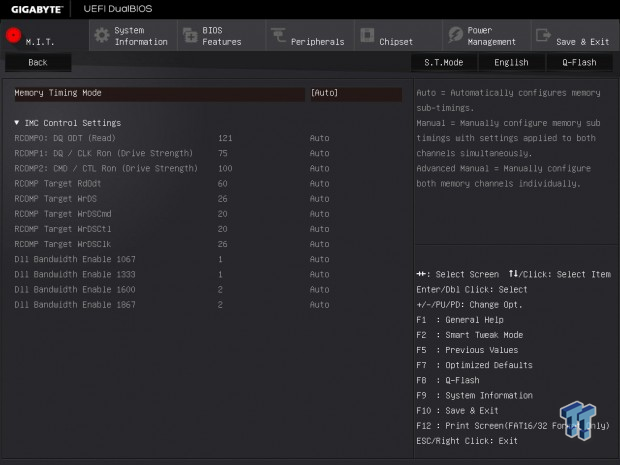The height and width of the screenshot is (465, 620).
Task: Click Auto value for RCOMP2 row
Action: point(319,168)
